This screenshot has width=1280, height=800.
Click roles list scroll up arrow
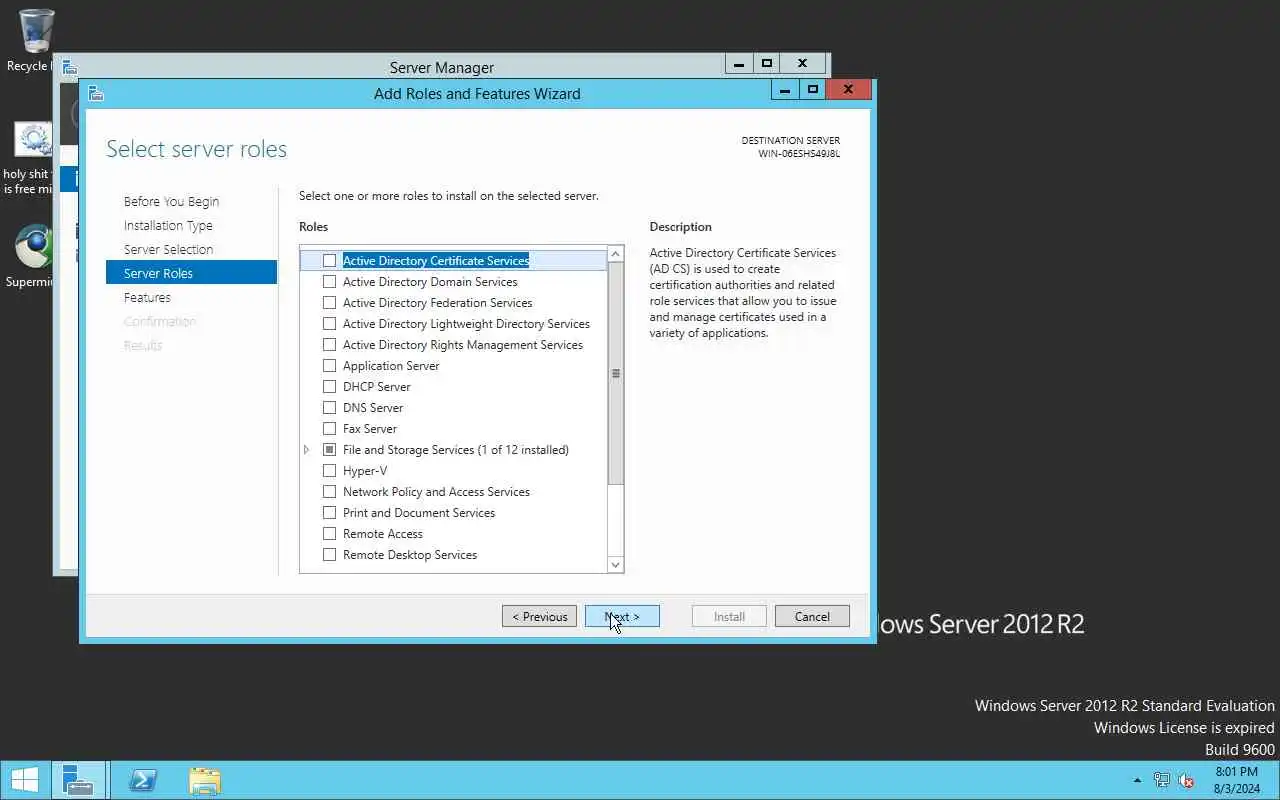coord(615,254)
